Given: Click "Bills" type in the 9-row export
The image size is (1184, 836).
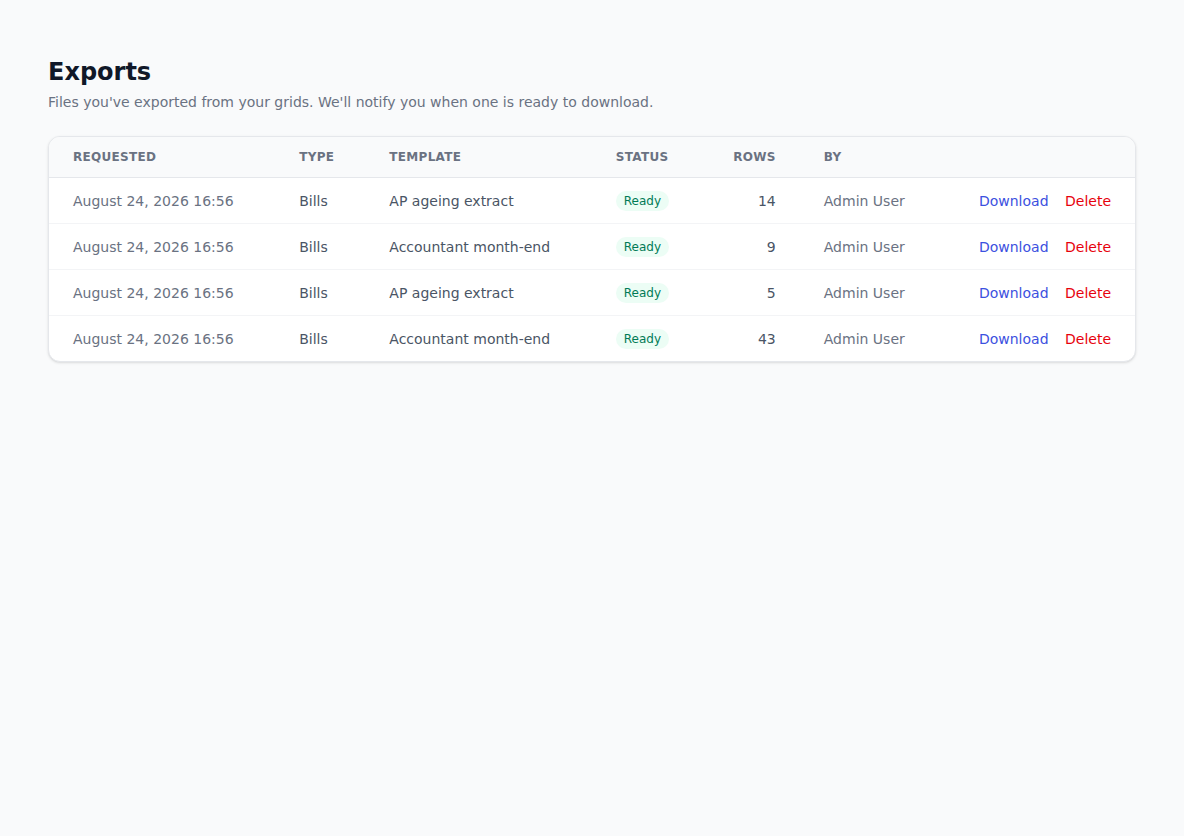Looking at the screenshot, I should (313, 247).
